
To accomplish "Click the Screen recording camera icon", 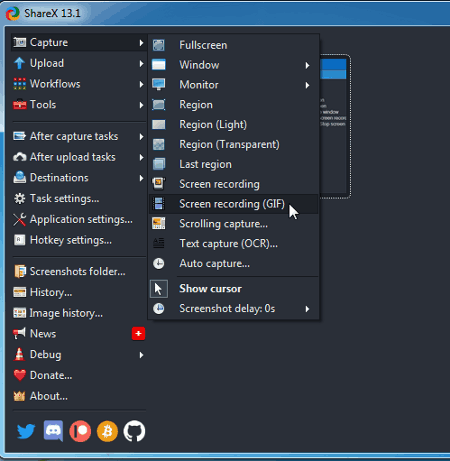I will click(159, 183).
